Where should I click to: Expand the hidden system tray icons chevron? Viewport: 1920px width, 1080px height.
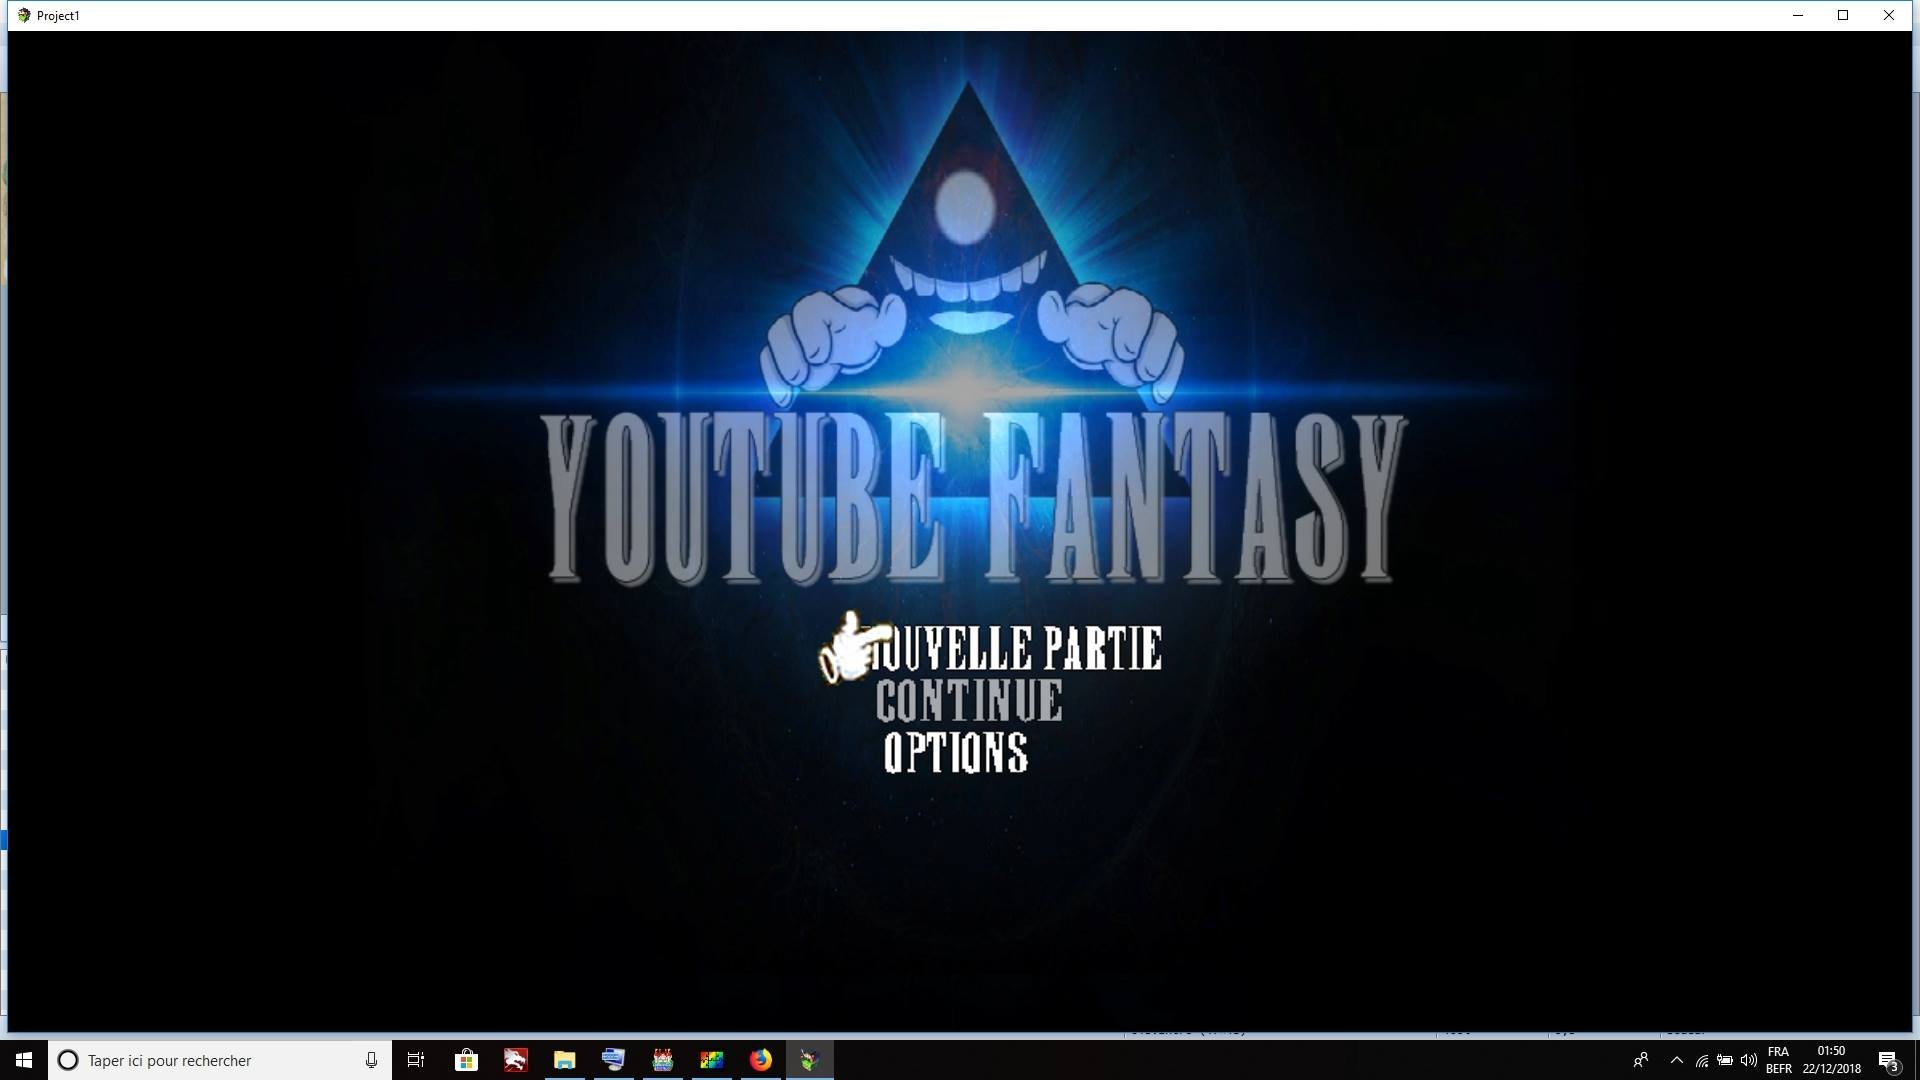tap(1677, 1060)
